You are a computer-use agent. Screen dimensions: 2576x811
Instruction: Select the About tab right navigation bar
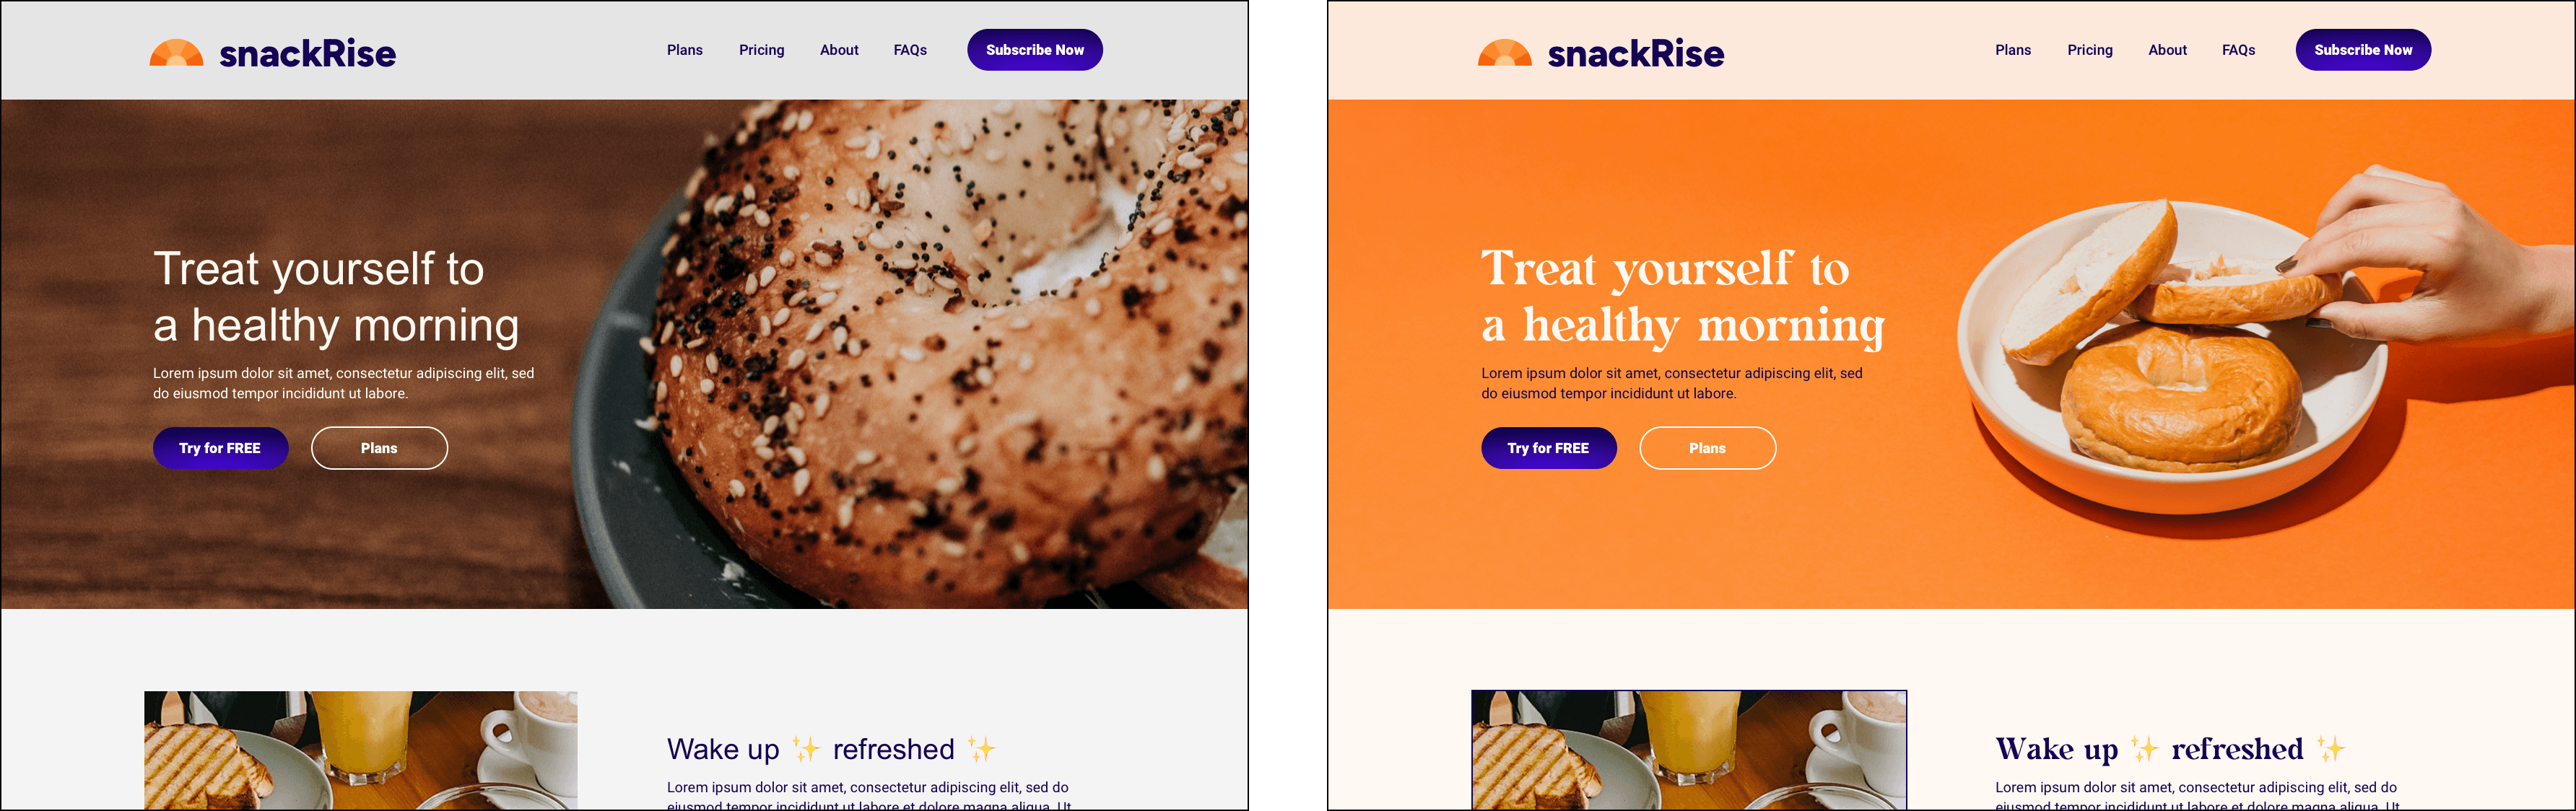tap(2167, 49)
